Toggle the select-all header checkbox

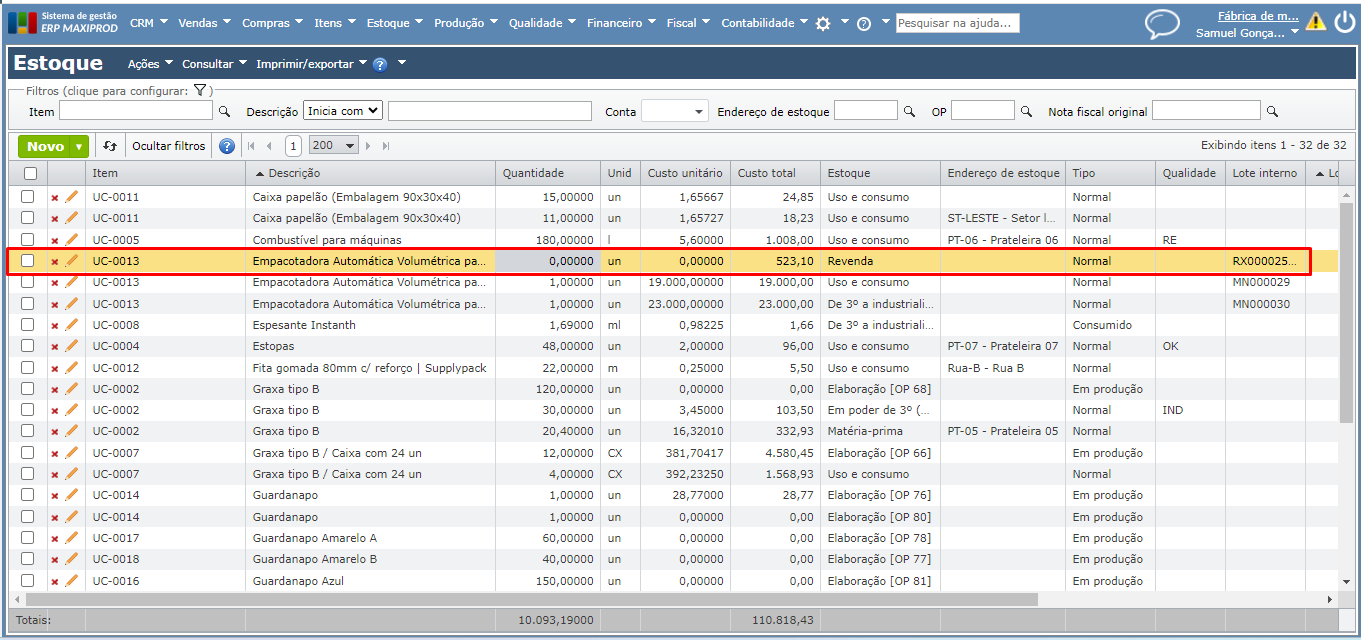coord(30,174)
